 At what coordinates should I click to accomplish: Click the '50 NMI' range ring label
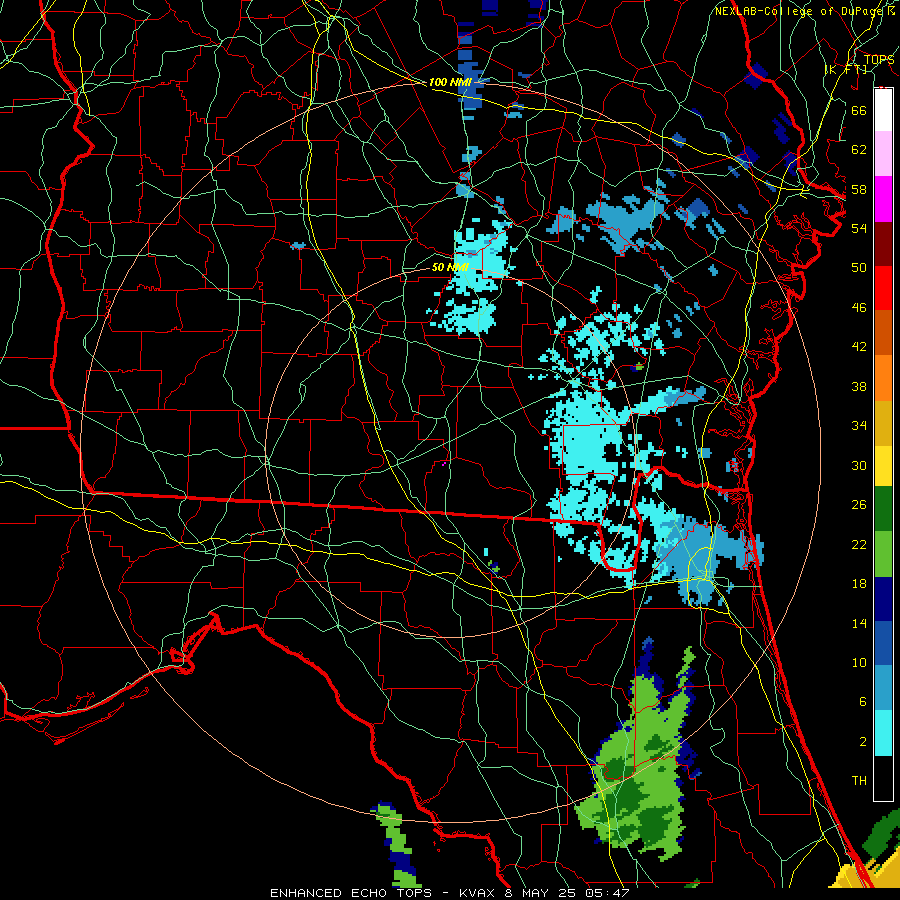coord(450,267)
